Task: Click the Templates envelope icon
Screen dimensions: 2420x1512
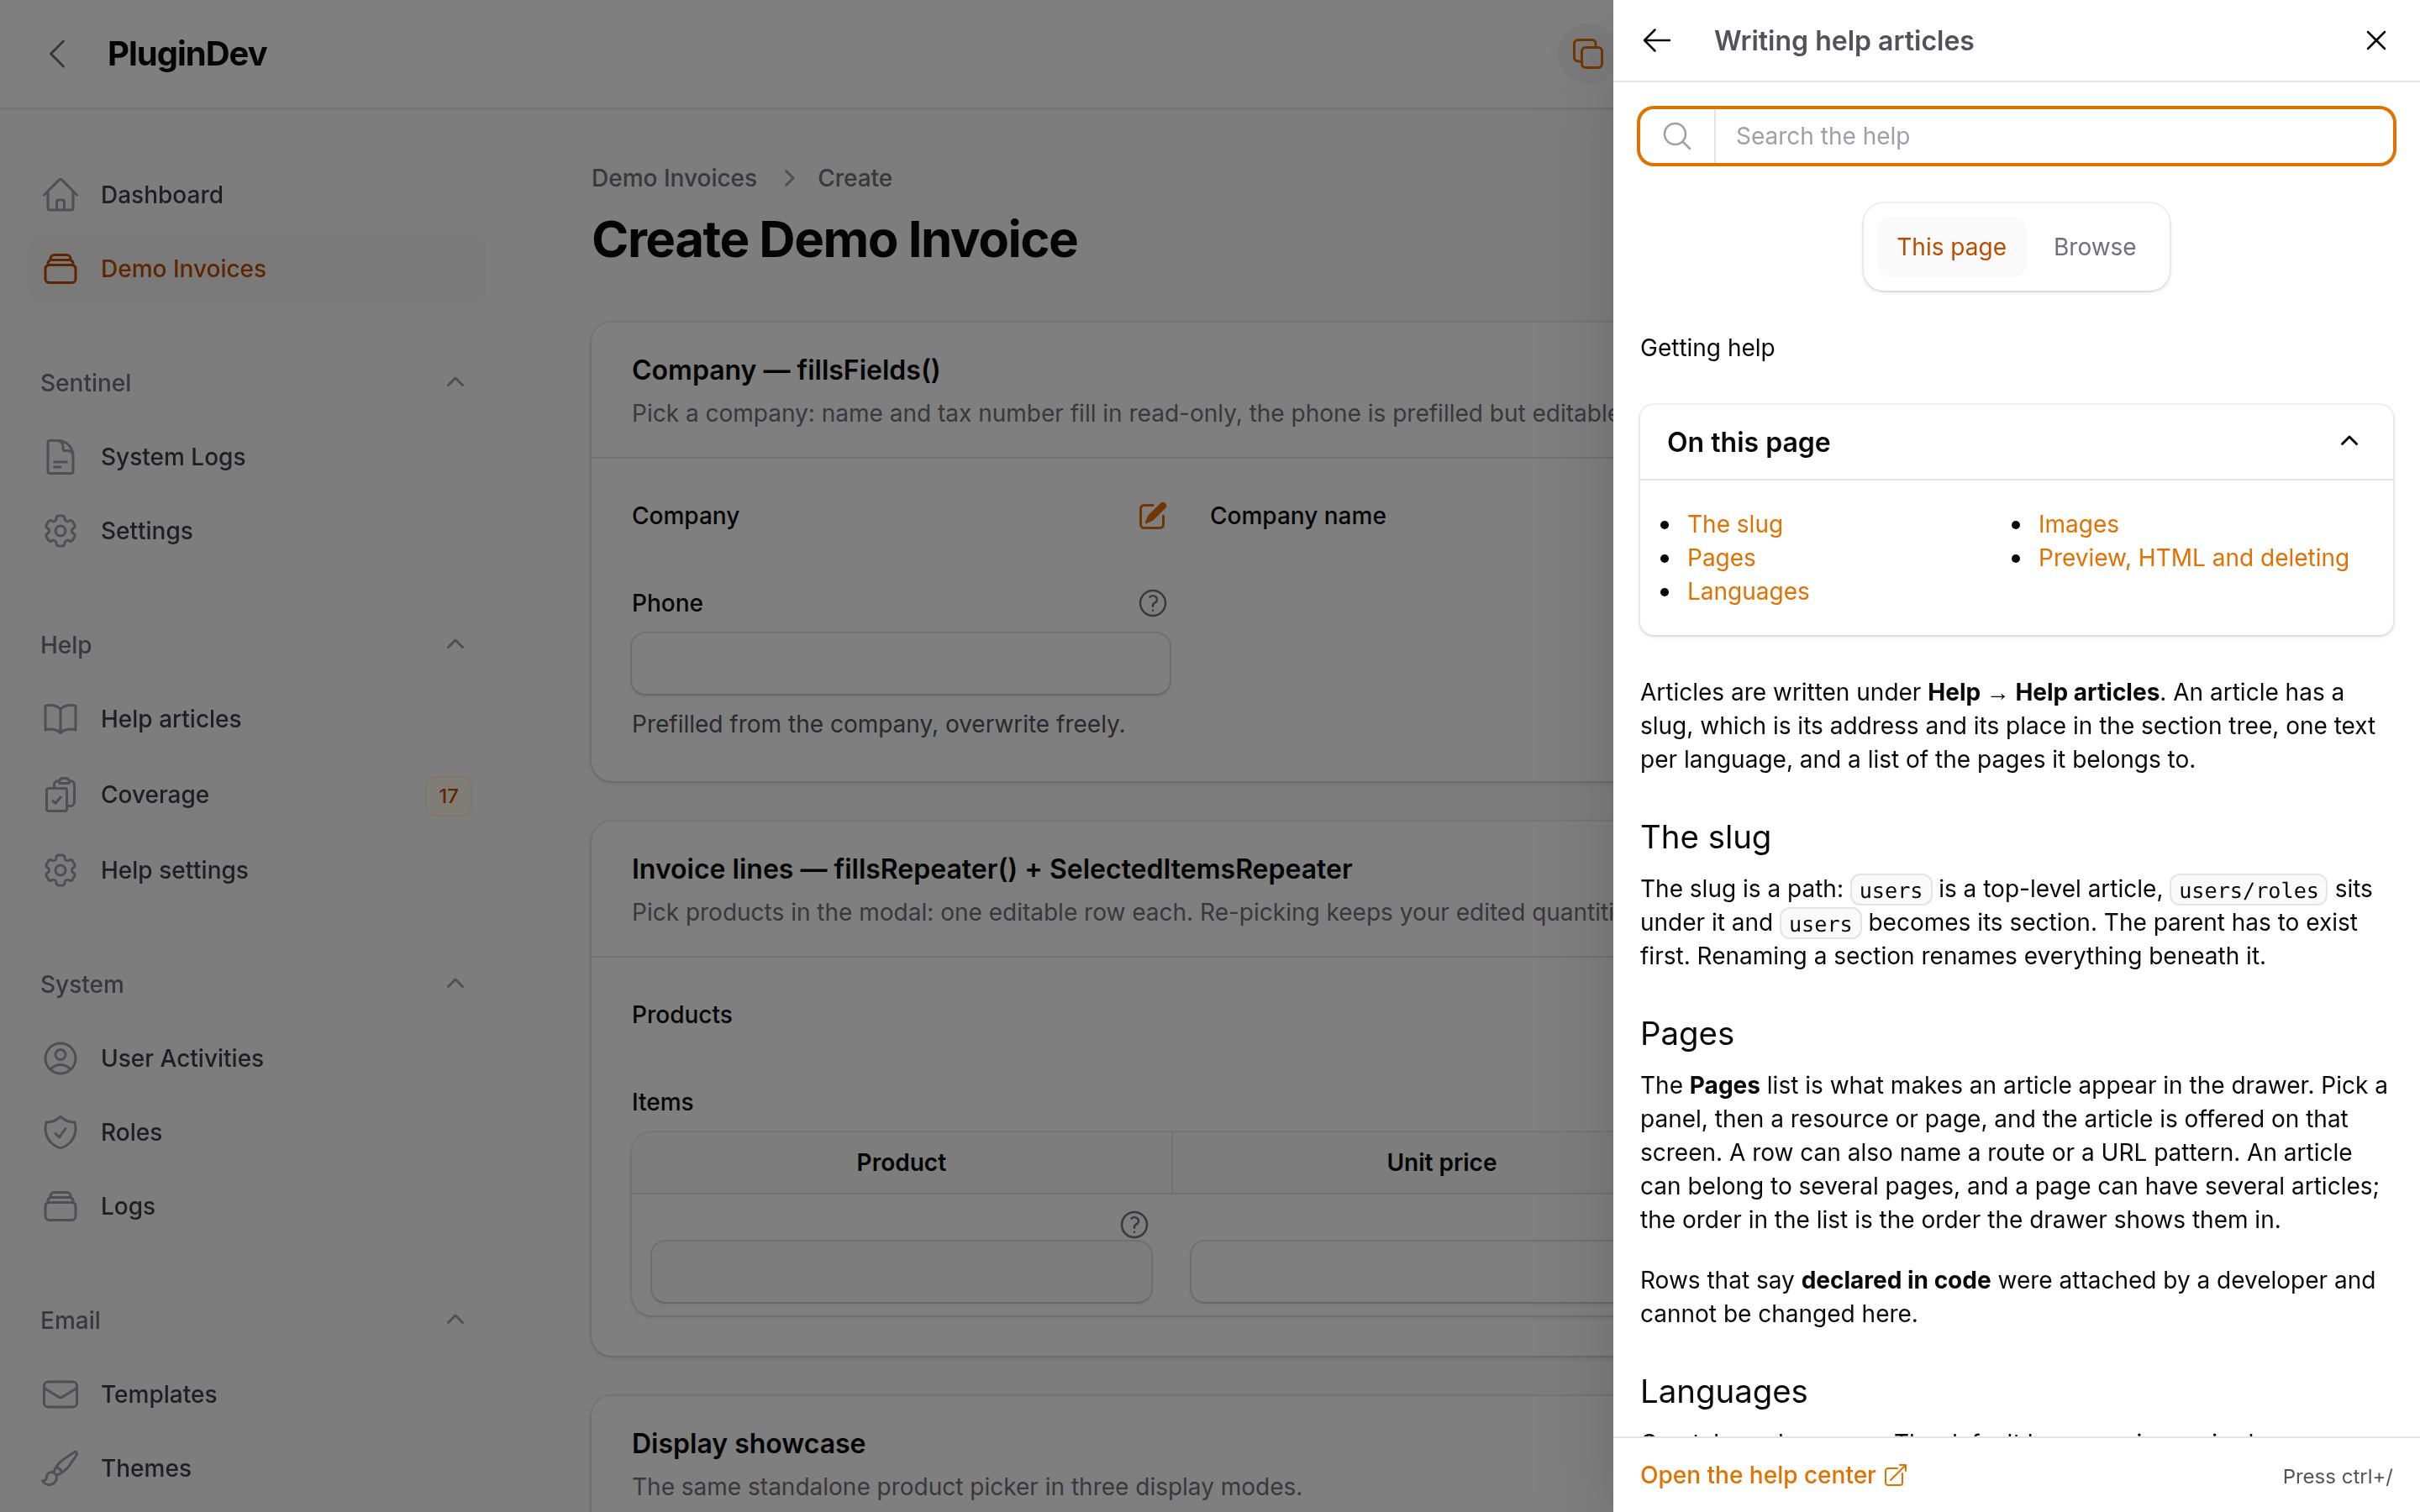Action: (60, 1394)
